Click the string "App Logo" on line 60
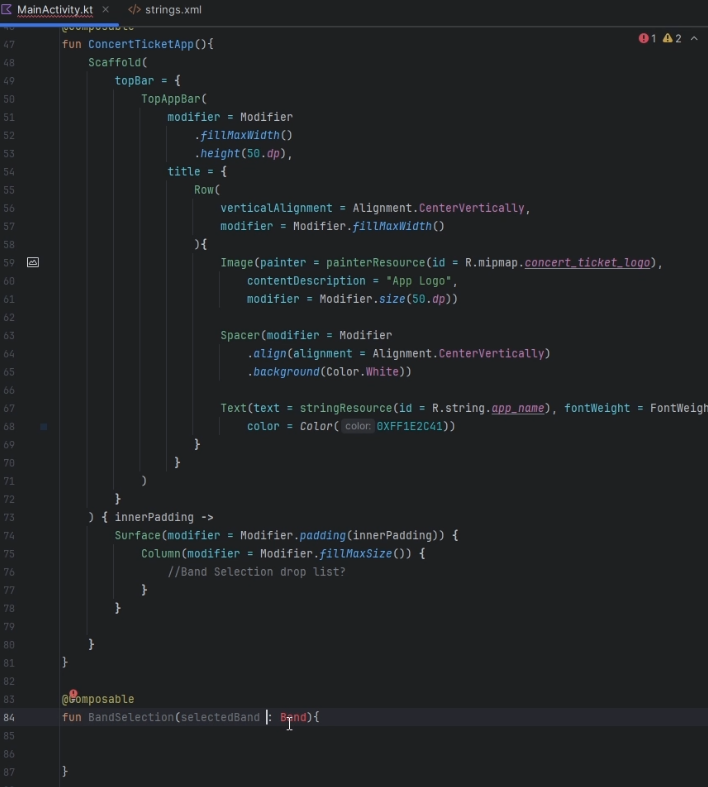Viewport: 708px width, 787px height. 418,281
